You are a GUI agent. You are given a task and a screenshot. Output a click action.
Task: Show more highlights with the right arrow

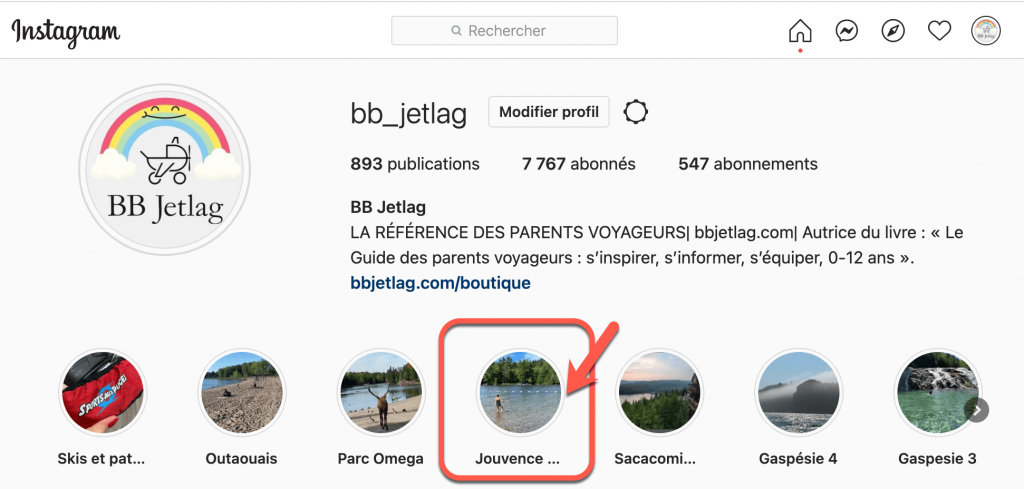pyautogui.click(x=977, y=410)
